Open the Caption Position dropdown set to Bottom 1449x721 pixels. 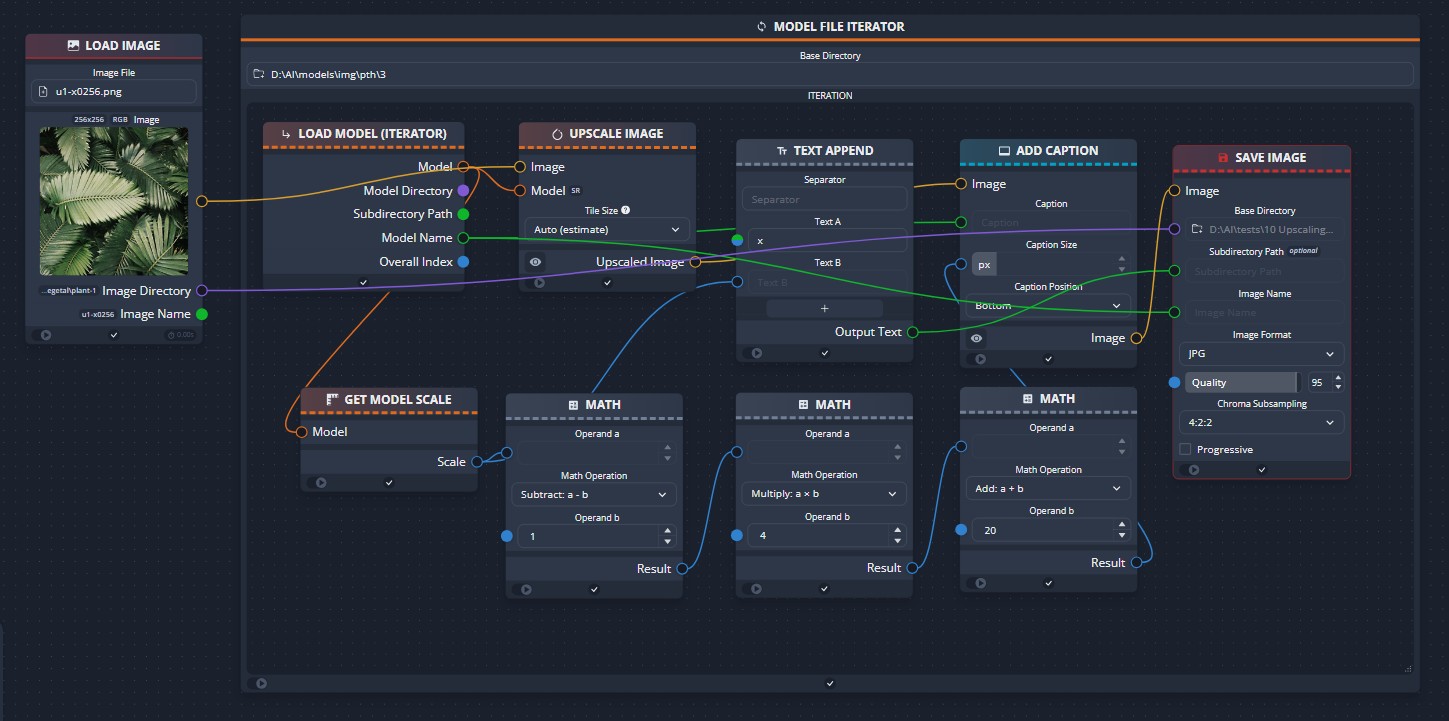(1046, 304)
